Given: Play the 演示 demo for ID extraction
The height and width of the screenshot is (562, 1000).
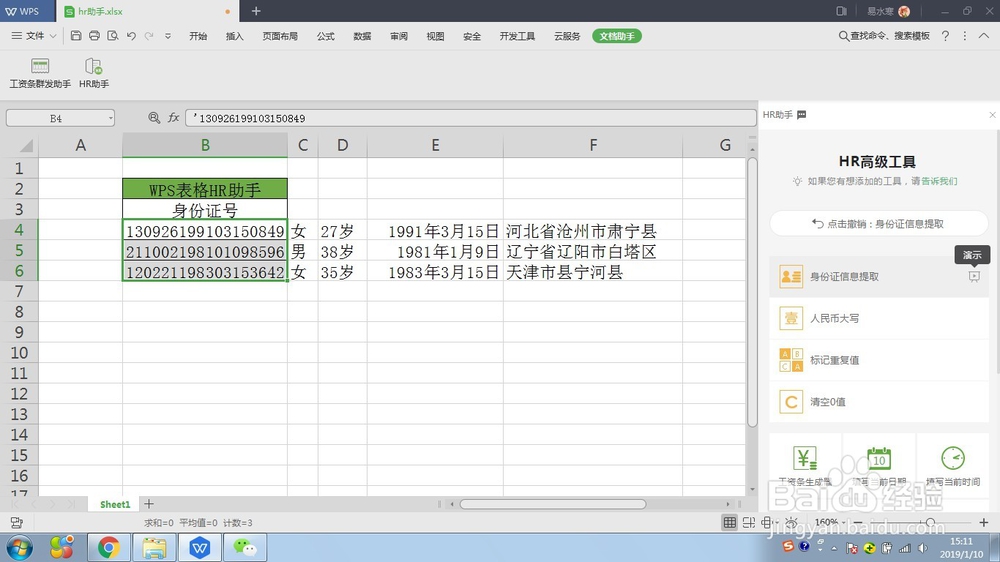Looking at the screenshot, I should point(974,276).
